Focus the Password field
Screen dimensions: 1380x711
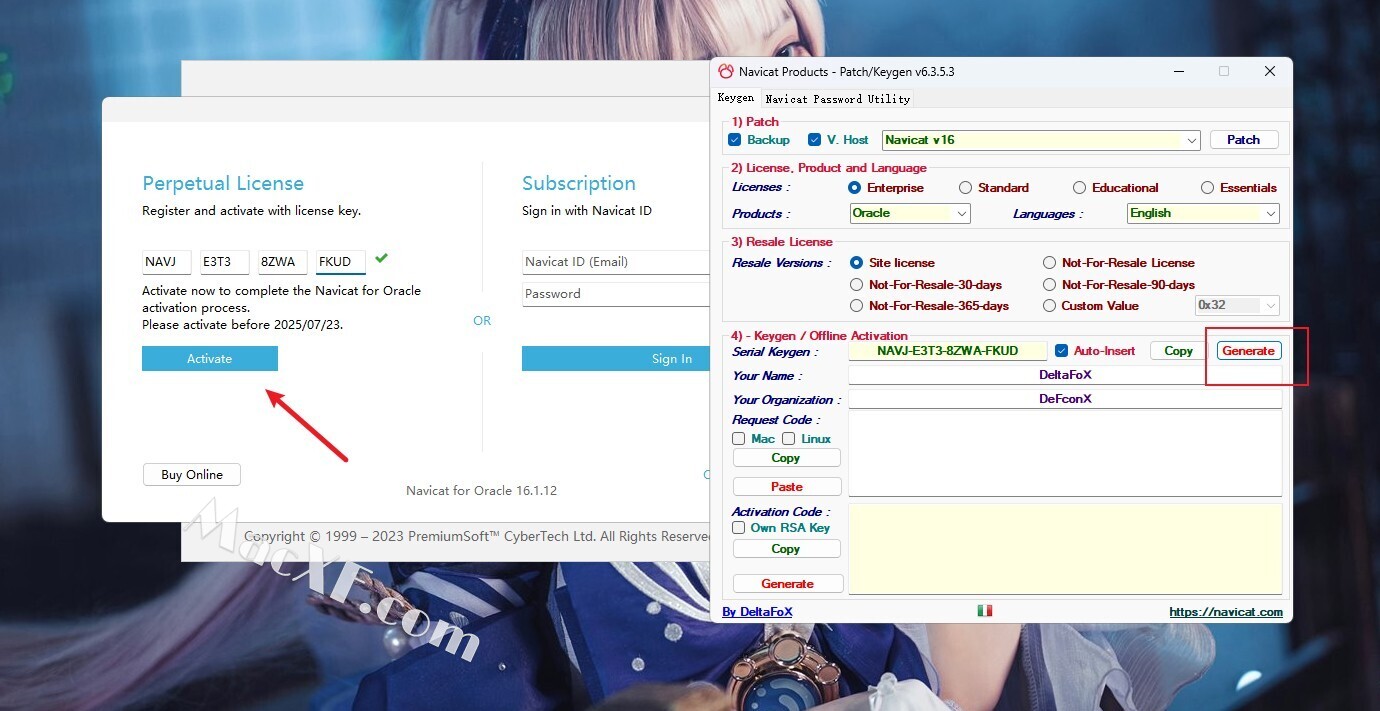pyautogui.click(x=616, y=294)
